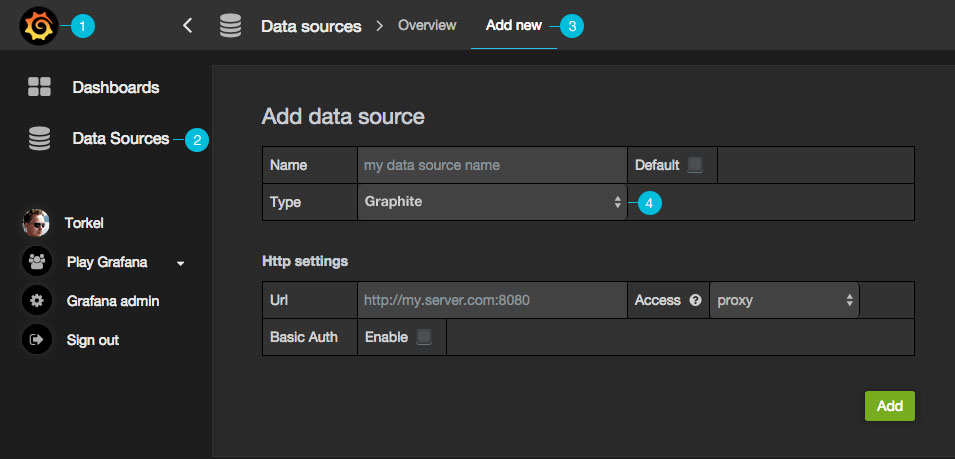Viewport: 955px width, 459px height.
Task: Click the back chevron arrow
Action: pyautogui.click(x=188, y=26)
